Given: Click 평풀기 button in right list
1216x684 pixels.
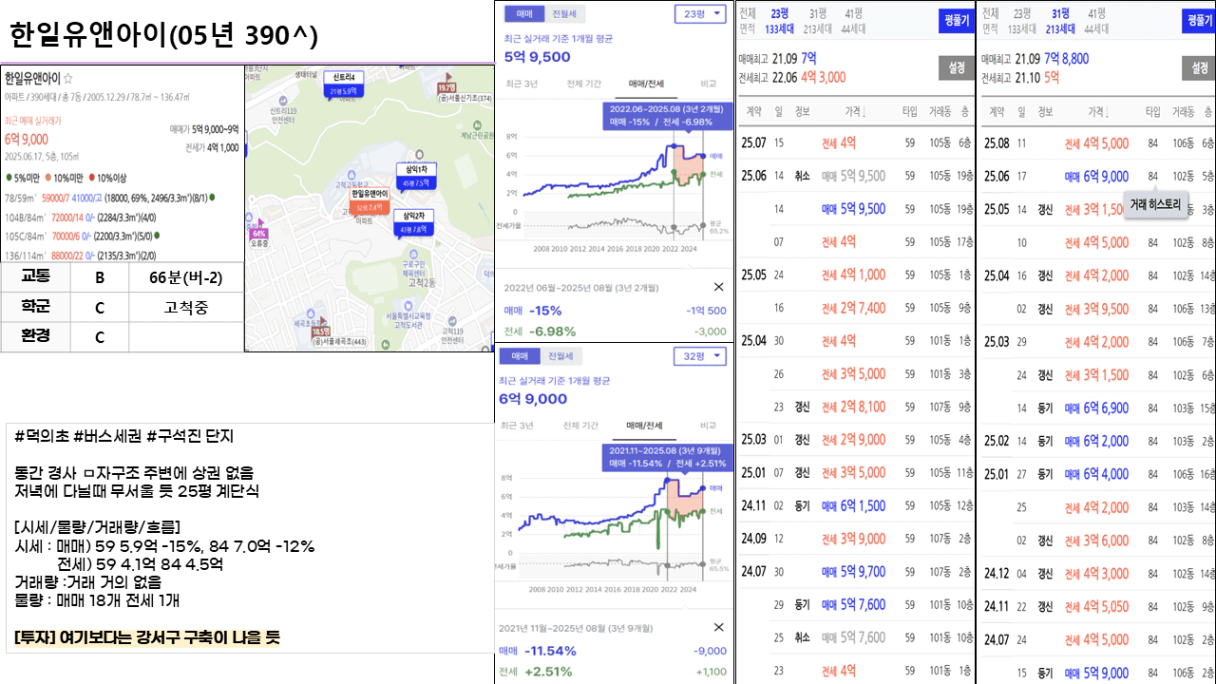Looking at the screenshot, I should pos(1198,20).
